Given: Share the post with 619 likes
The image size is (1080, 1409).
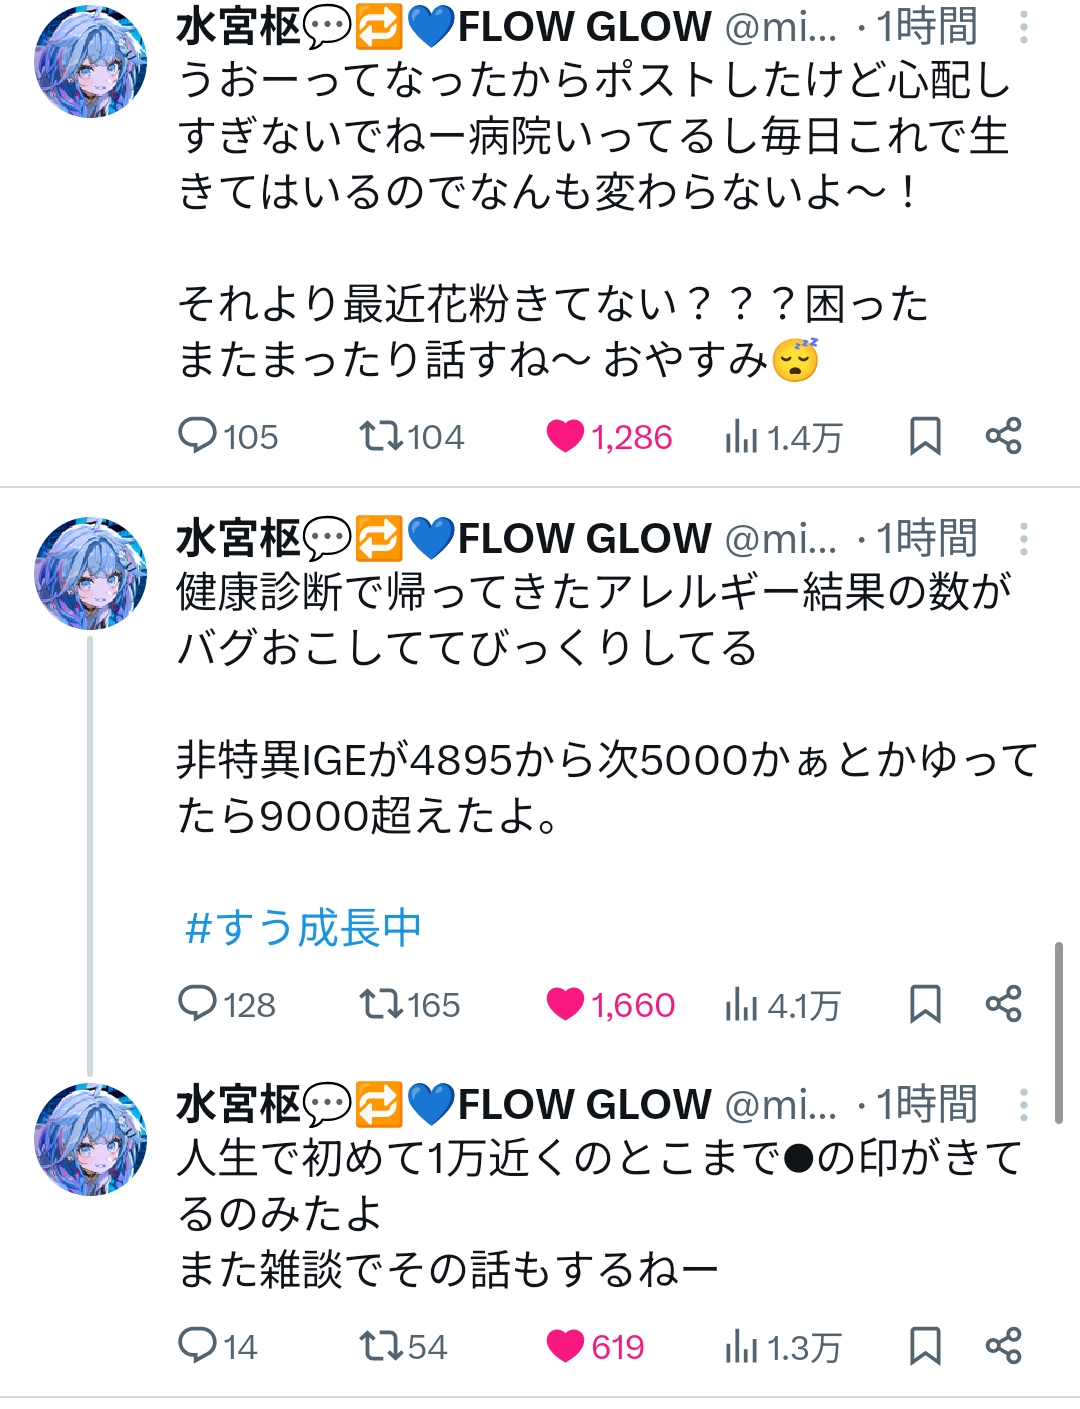Looking at the screenshot, I should [1003, 1346].
